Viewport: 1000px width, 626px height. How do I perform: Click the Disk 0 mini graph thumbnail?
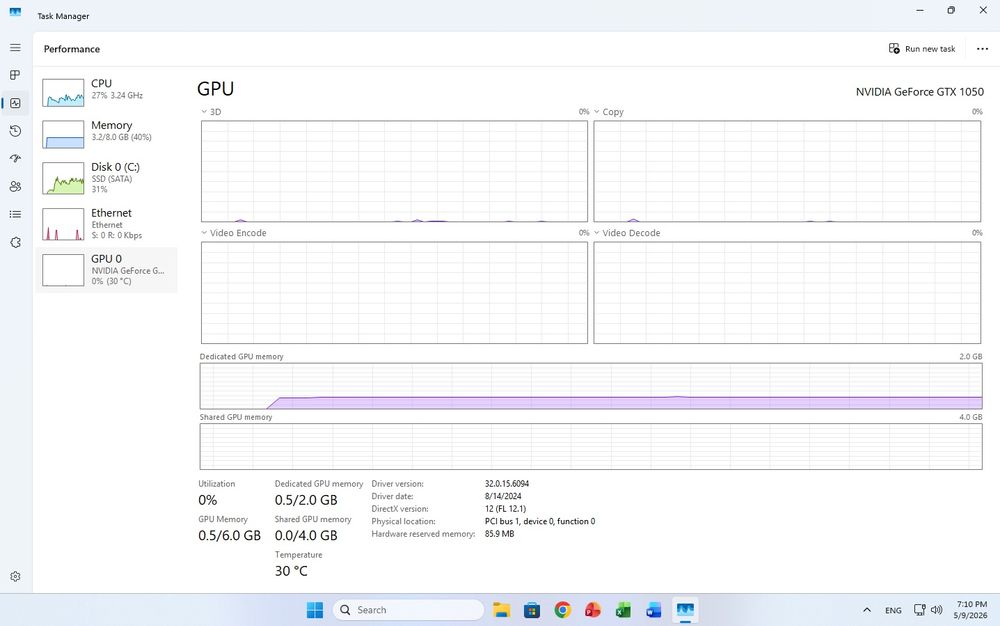63,178
